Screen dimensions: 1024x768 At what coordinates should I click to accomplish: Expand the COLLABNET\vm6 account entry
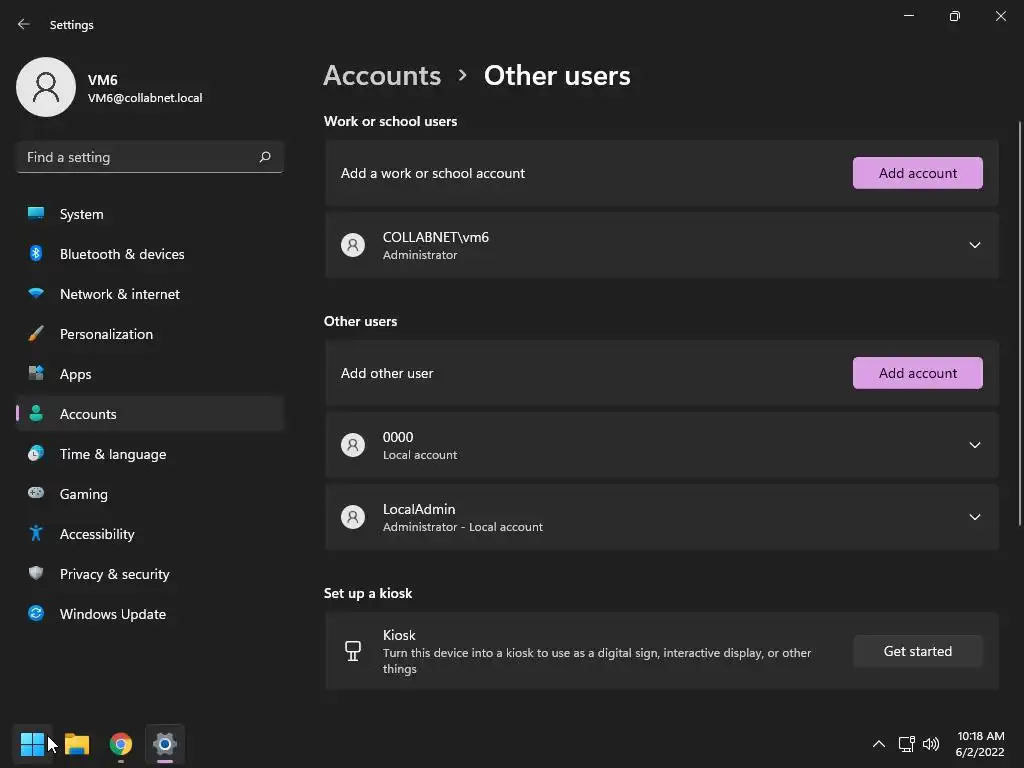[x=974, y=245]
